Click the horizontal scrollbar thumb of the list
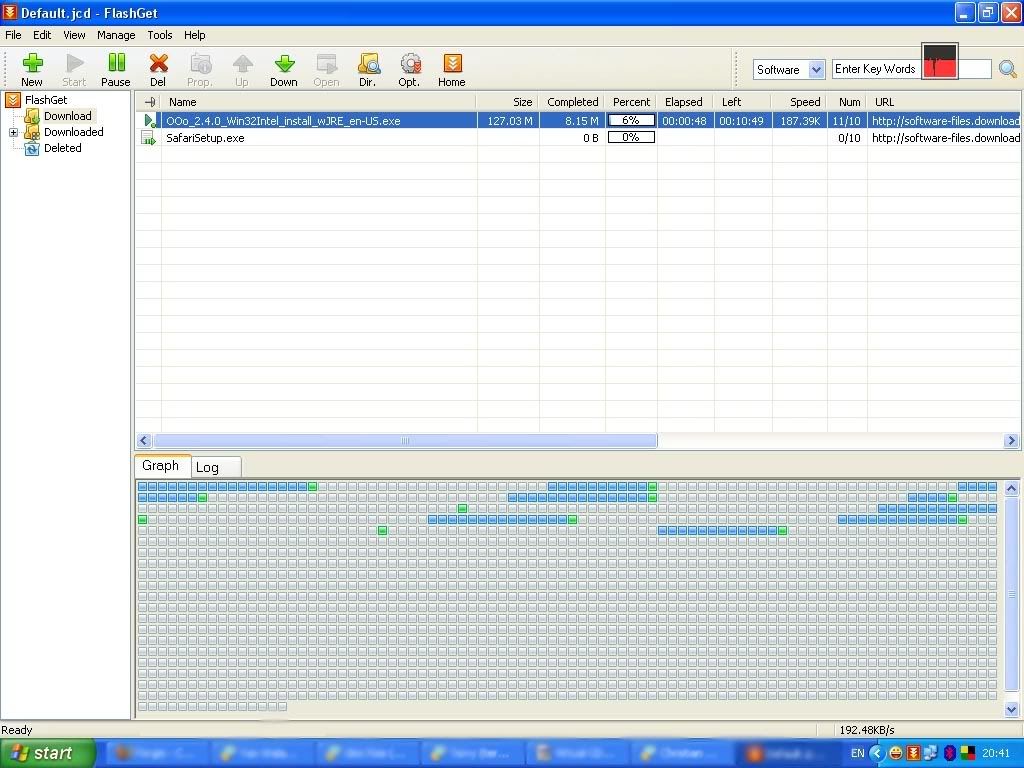Image resolution: width=1024 pixels, height=768 pixels. (x=405, y=441)
